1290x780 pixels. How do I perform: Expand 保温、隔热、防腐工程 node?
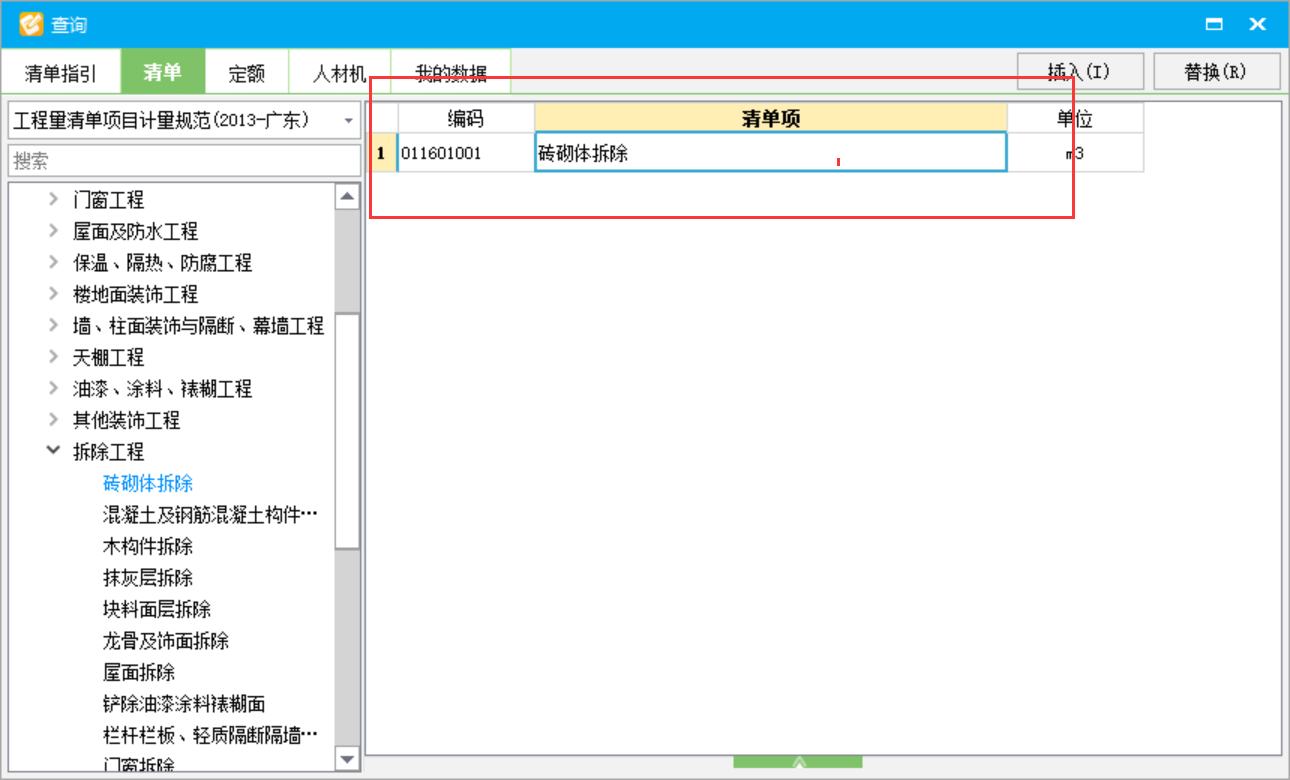pyautogui.click(x=53, y=263)
